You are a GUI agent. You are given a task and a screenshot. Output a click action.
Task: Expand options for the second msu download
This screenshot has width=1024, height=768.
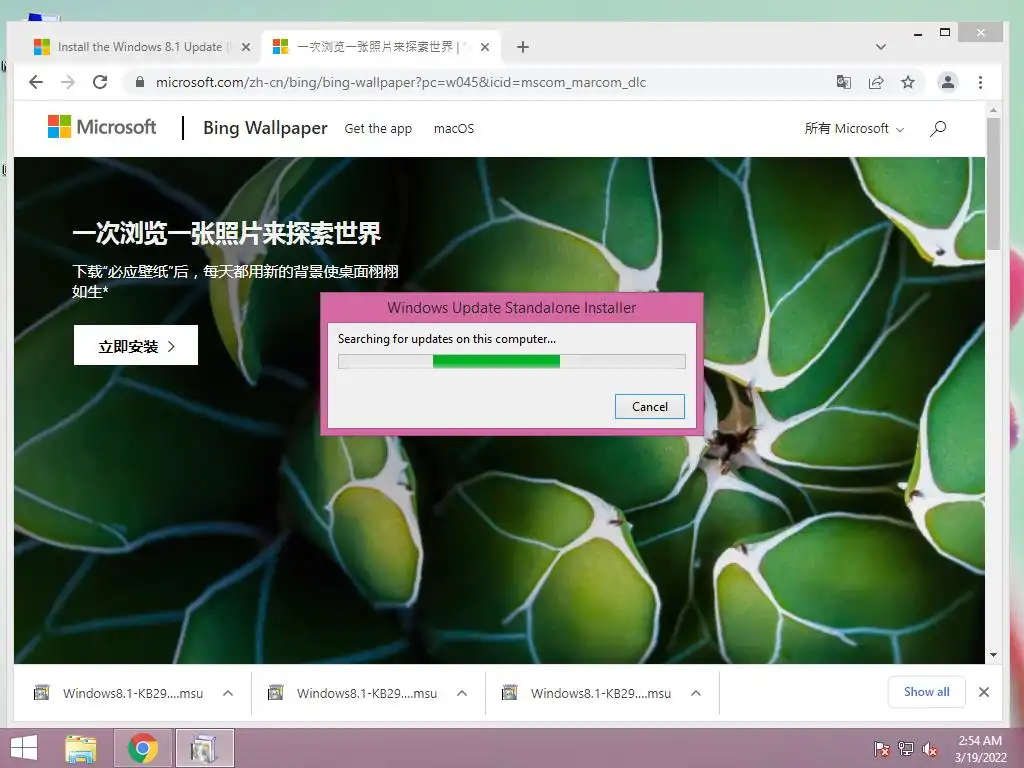pyautogui.click(x=462, y=693)
